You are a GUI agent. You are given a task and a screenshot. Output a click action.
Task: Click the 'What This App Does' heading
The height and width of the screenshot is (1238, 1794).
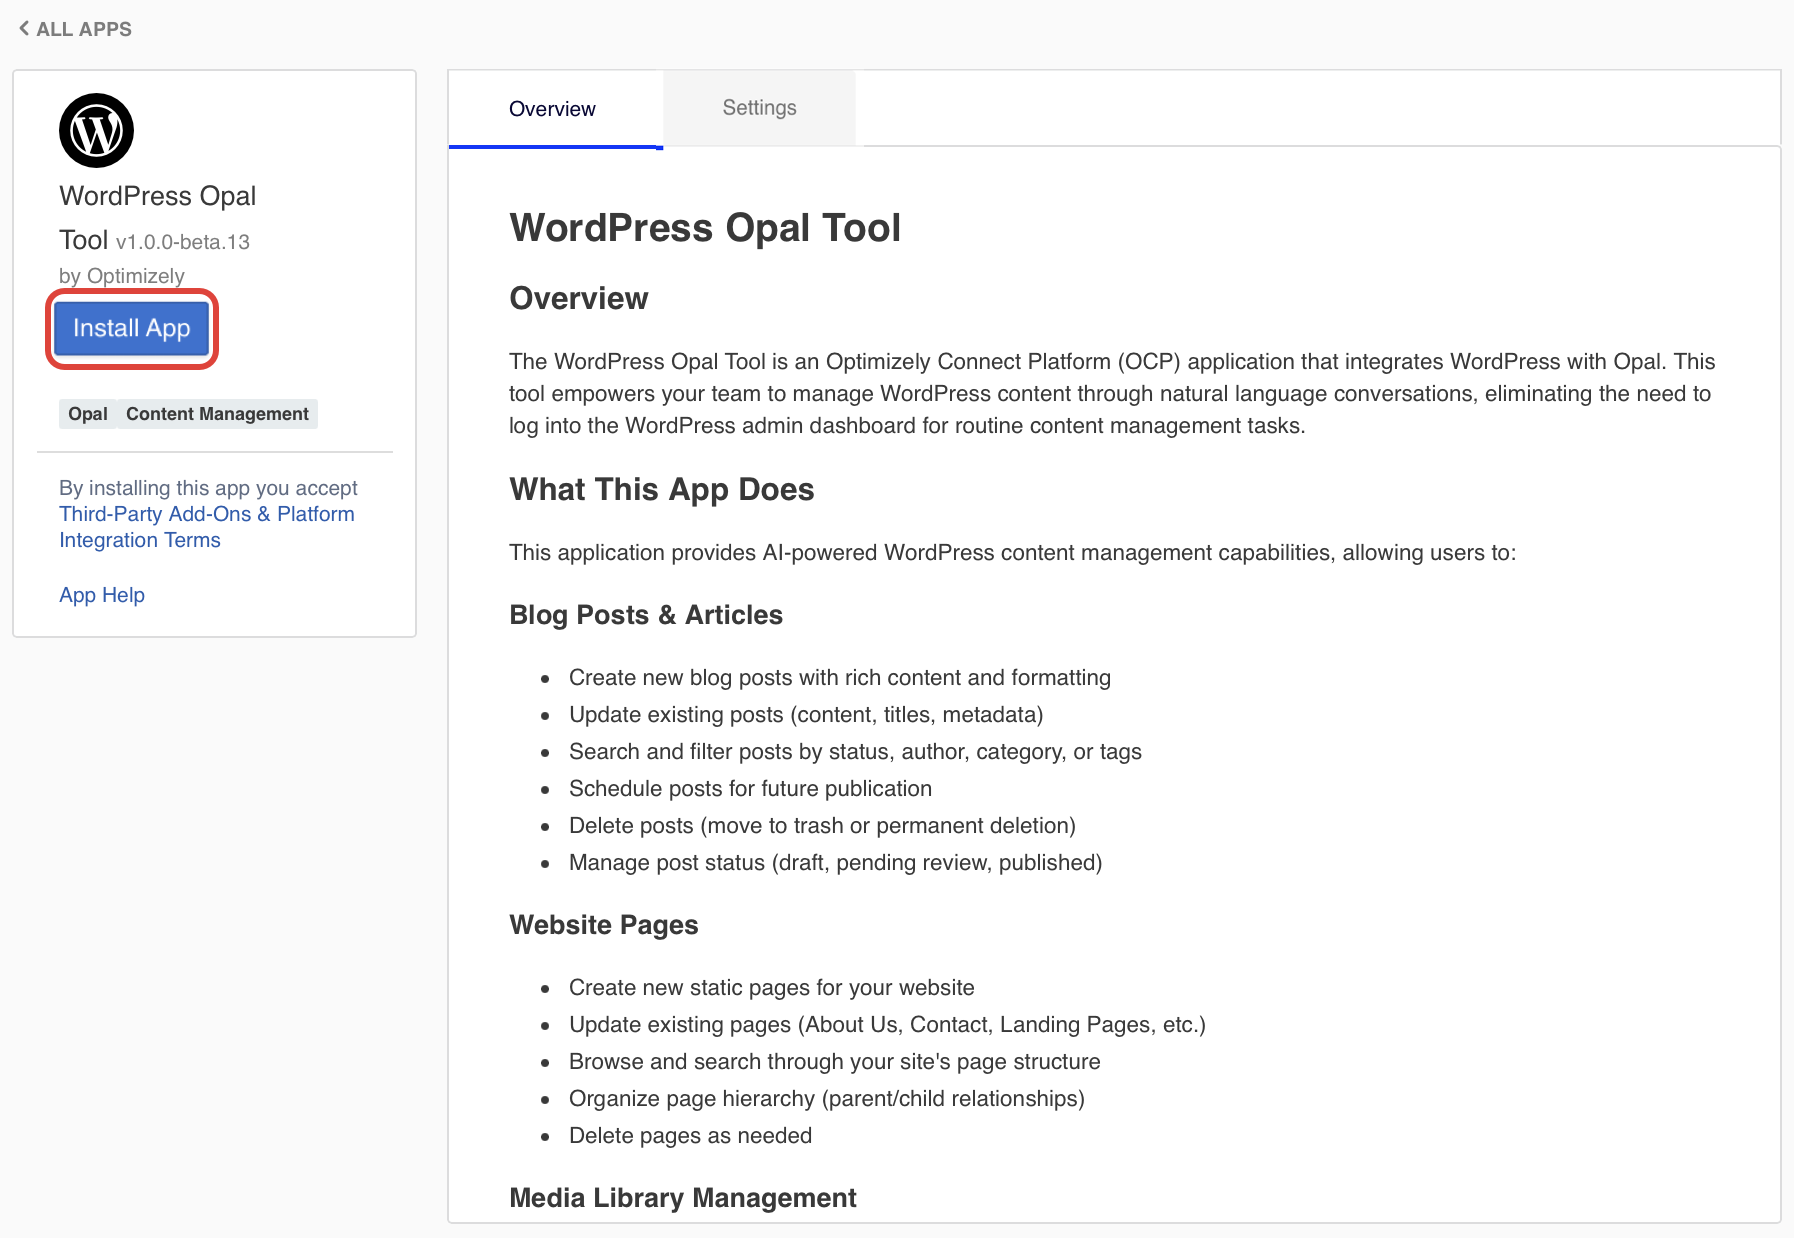661,489
